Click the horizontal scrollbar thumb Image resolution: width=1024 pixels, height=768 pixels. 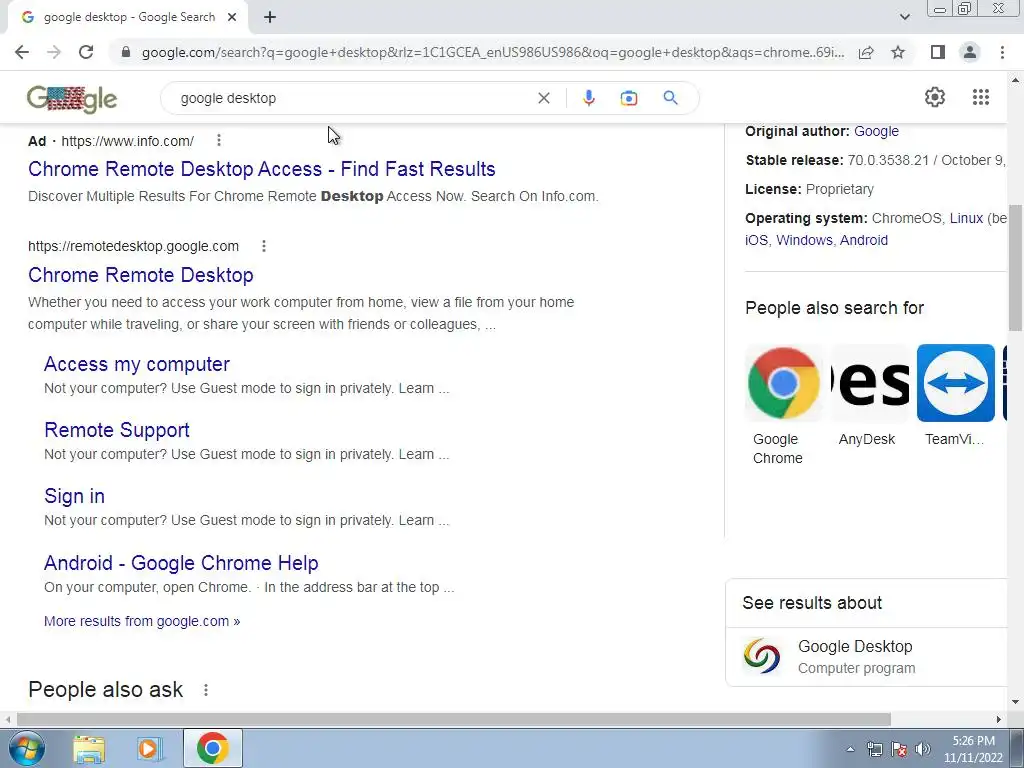pyautogui.click(x=454, y=720)
